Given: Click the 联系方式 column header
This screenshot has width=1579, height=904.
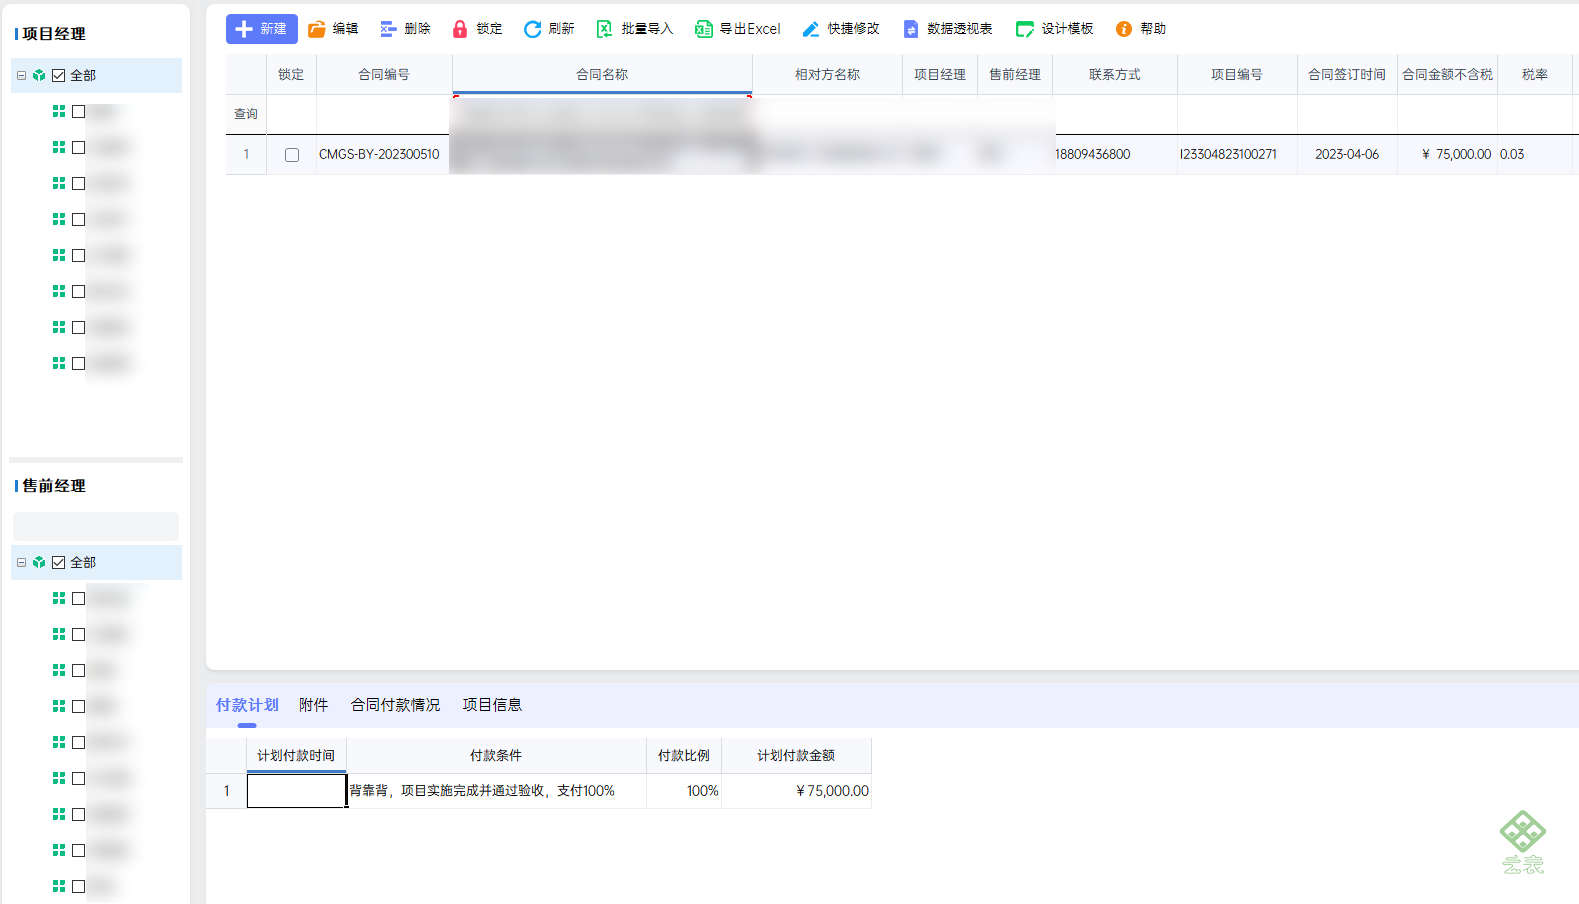Looking at the screenshot, I should click(x=1115, y=74).
